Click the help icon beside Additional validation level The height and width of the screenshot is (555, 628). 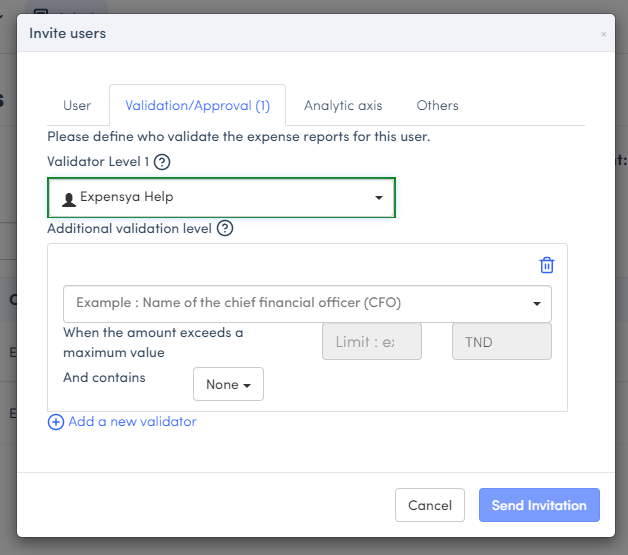[225, 228]
